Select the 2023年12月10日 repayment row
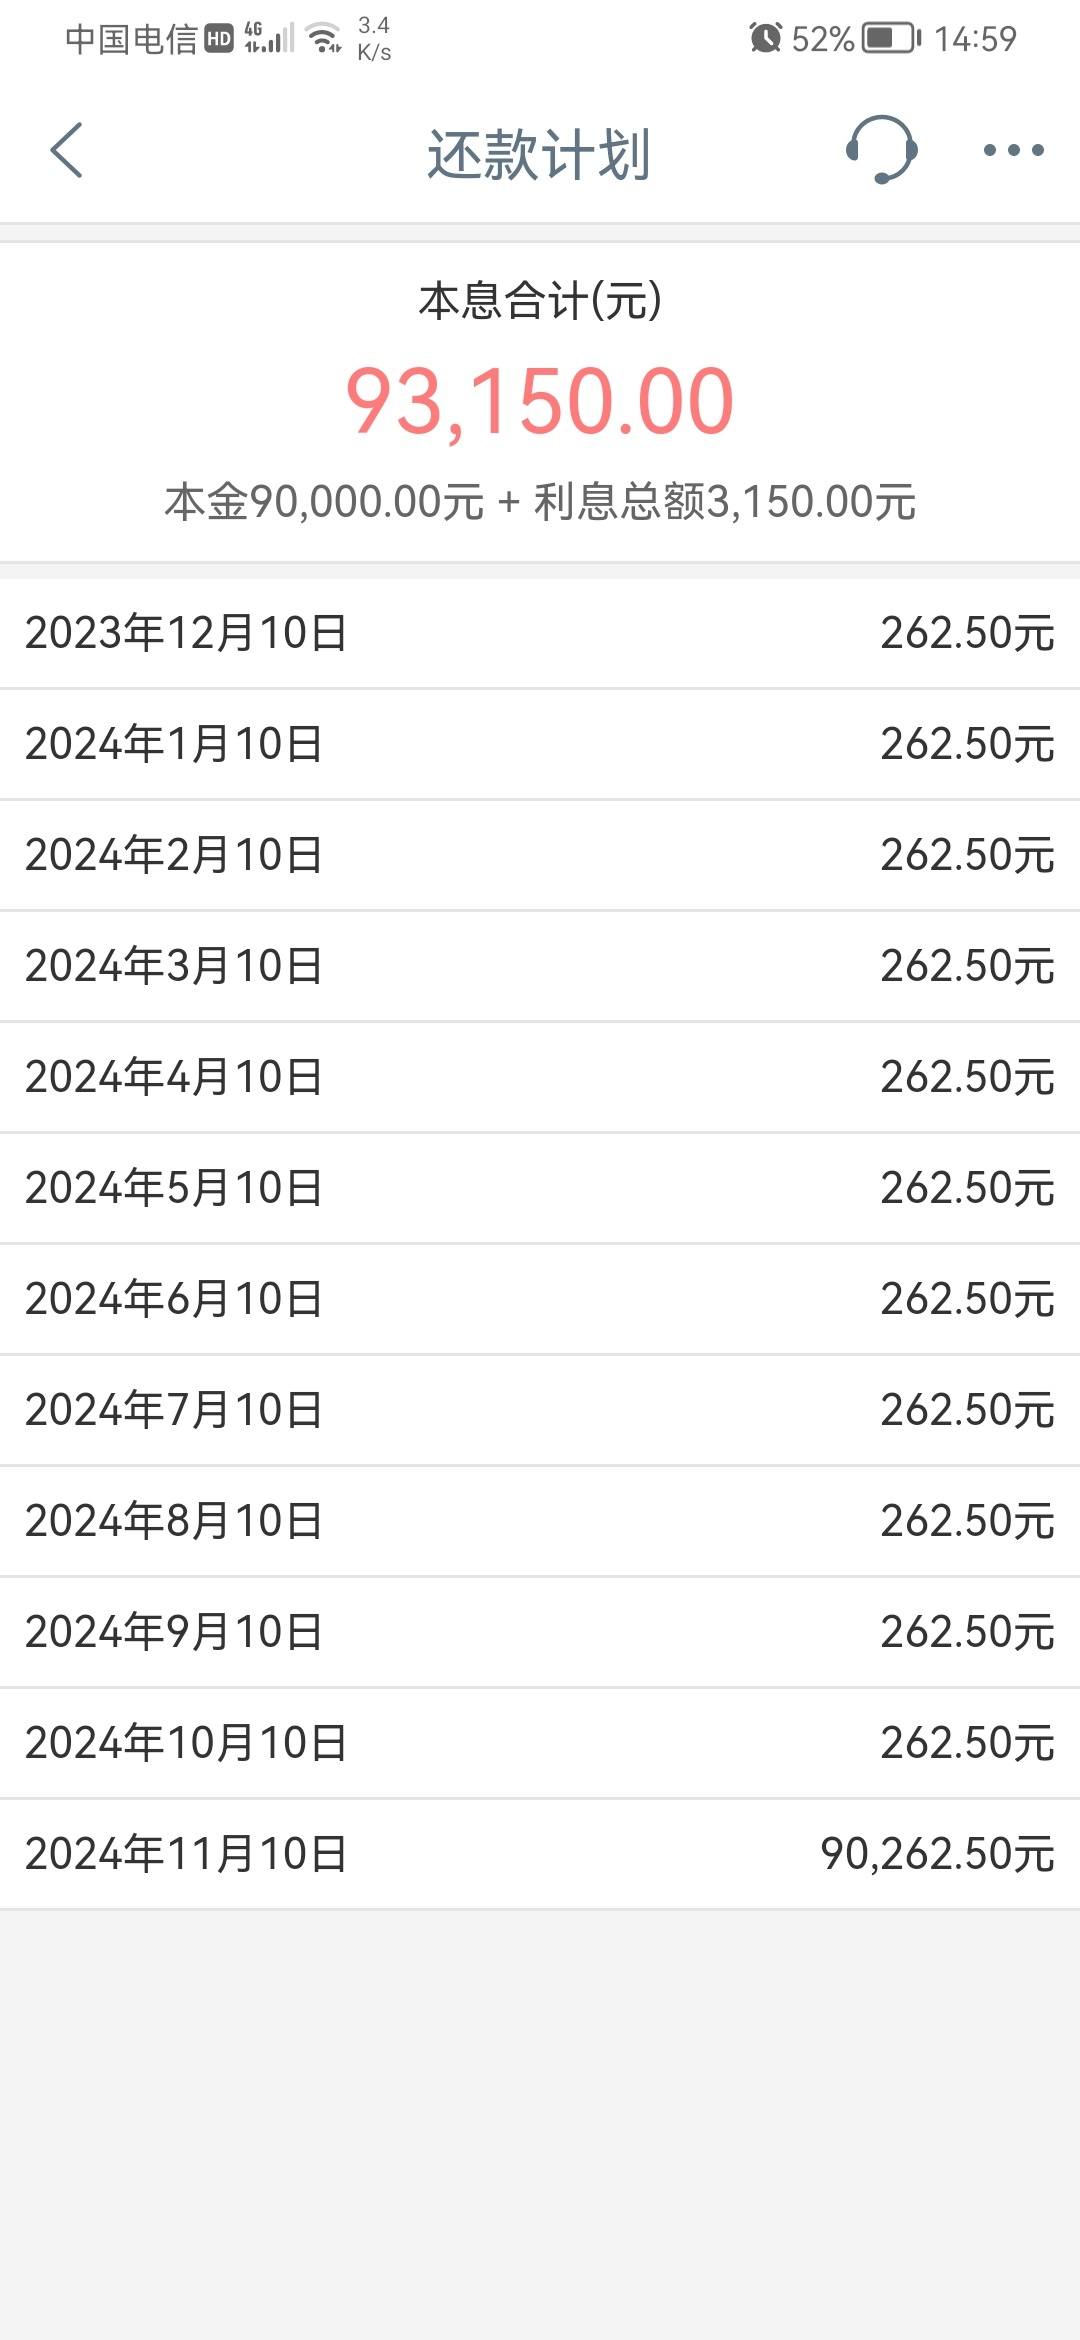1080x2340 pixels. [540, 633]
